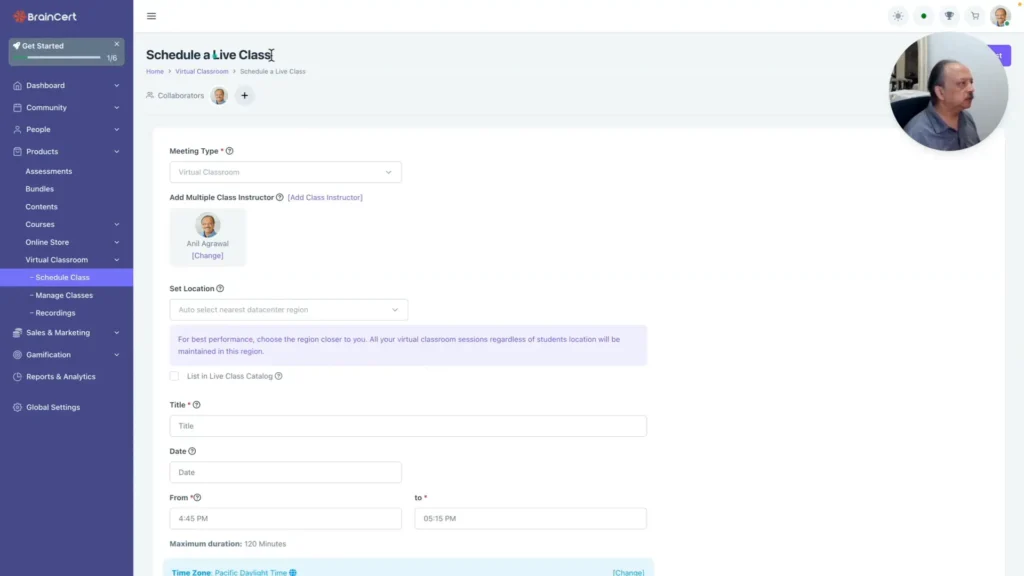Click the Dashboard home icon

18,86
